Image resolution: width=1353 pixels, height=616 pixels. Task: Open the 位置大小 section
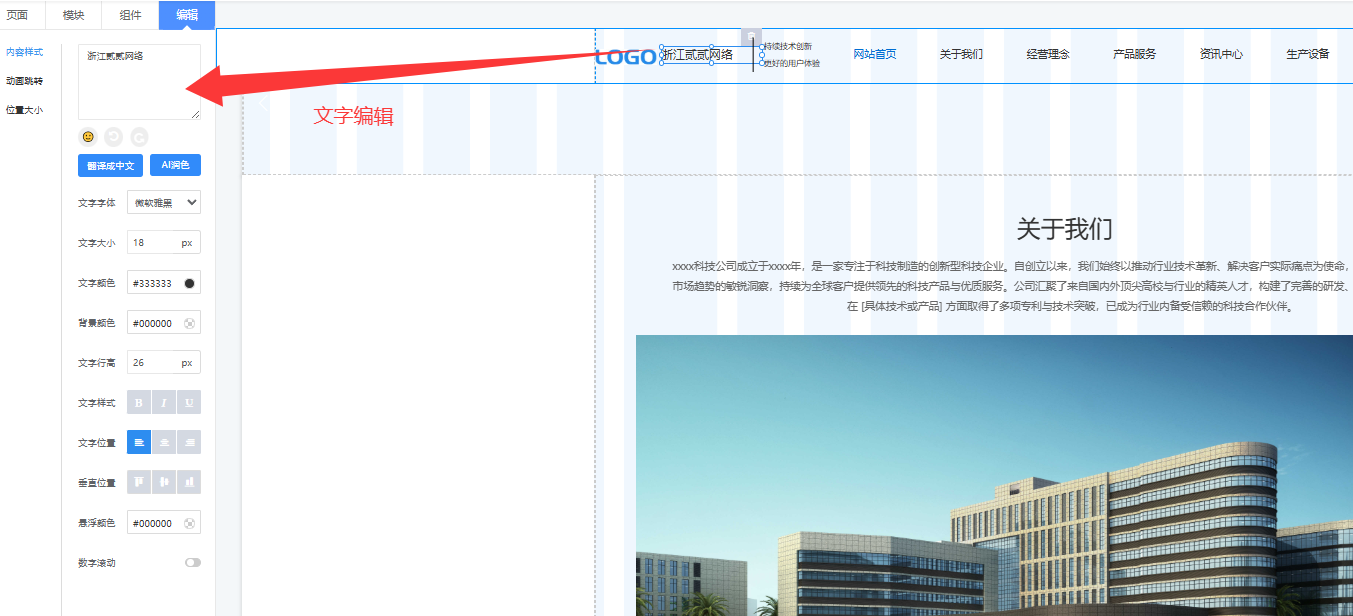tap(25, 111)
